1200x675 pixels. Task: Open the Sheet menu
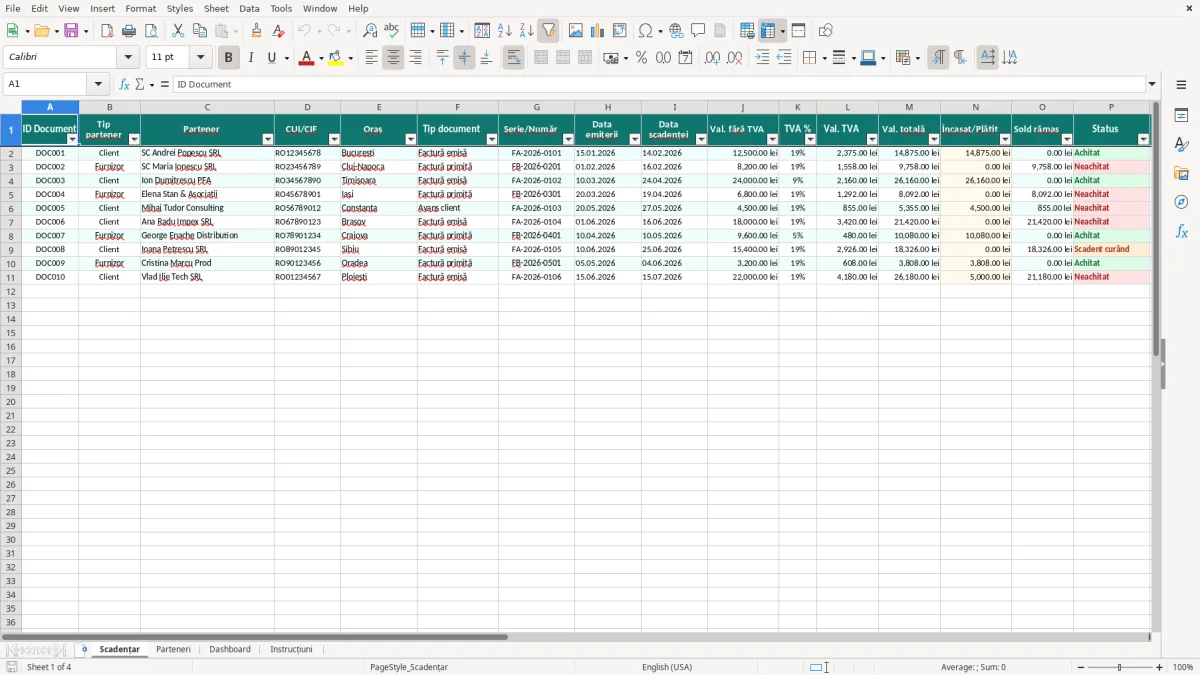(x=216, y=8)
